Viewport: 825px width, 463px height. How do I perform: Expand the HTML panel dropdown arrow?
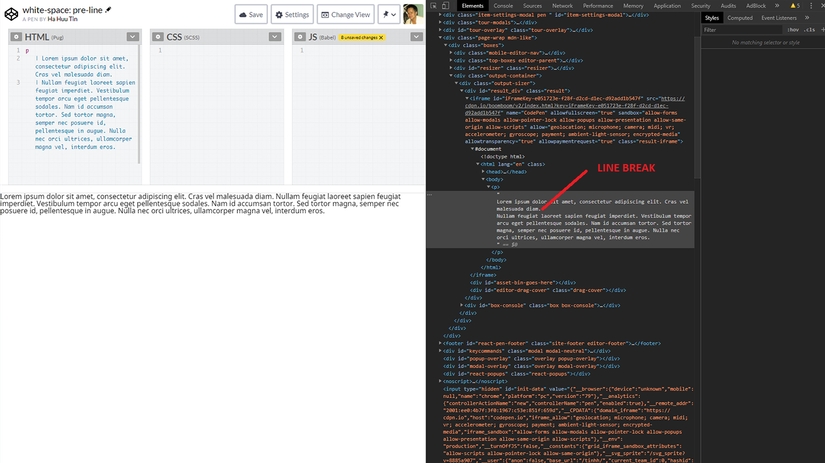[x=132, y=36]
